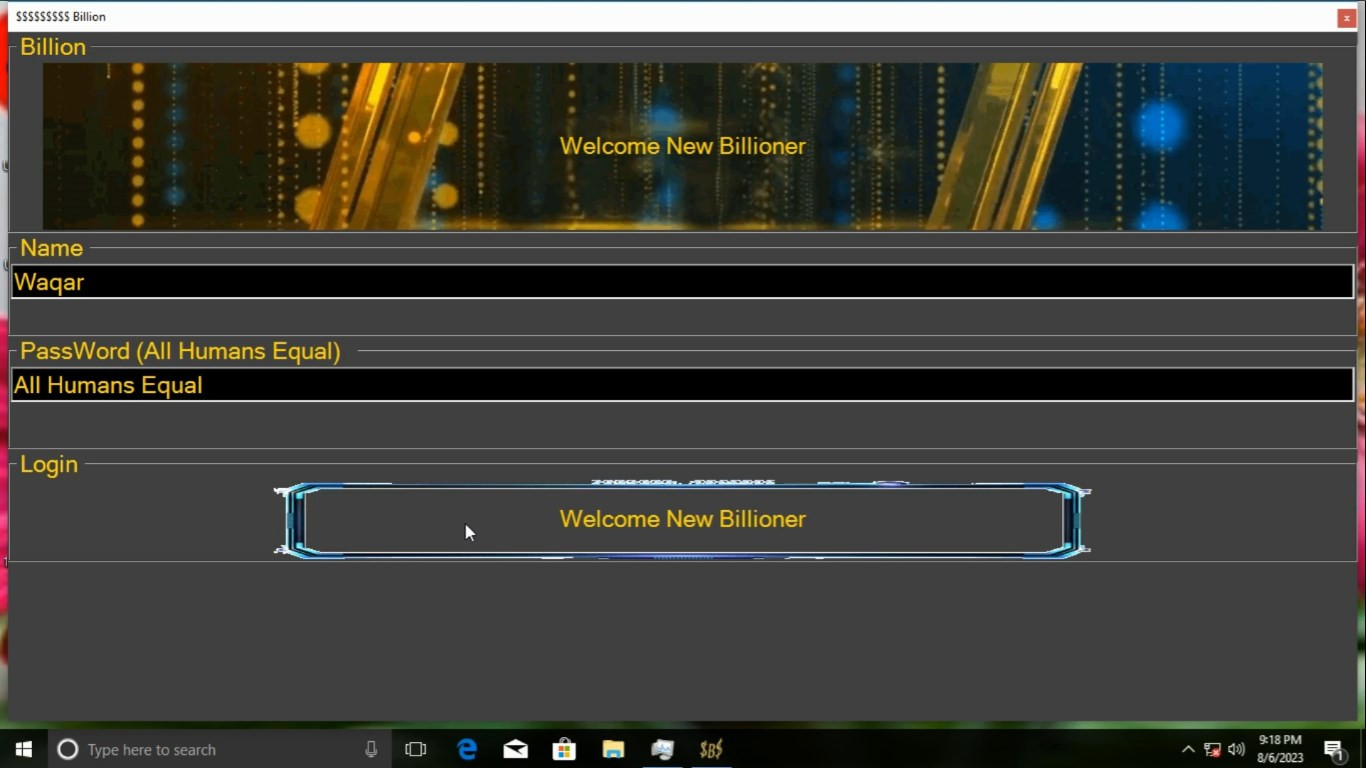This screenshot has height=768, width=1366.
Task: Click the volume speaker tray icon
Action: (1236, 749)
